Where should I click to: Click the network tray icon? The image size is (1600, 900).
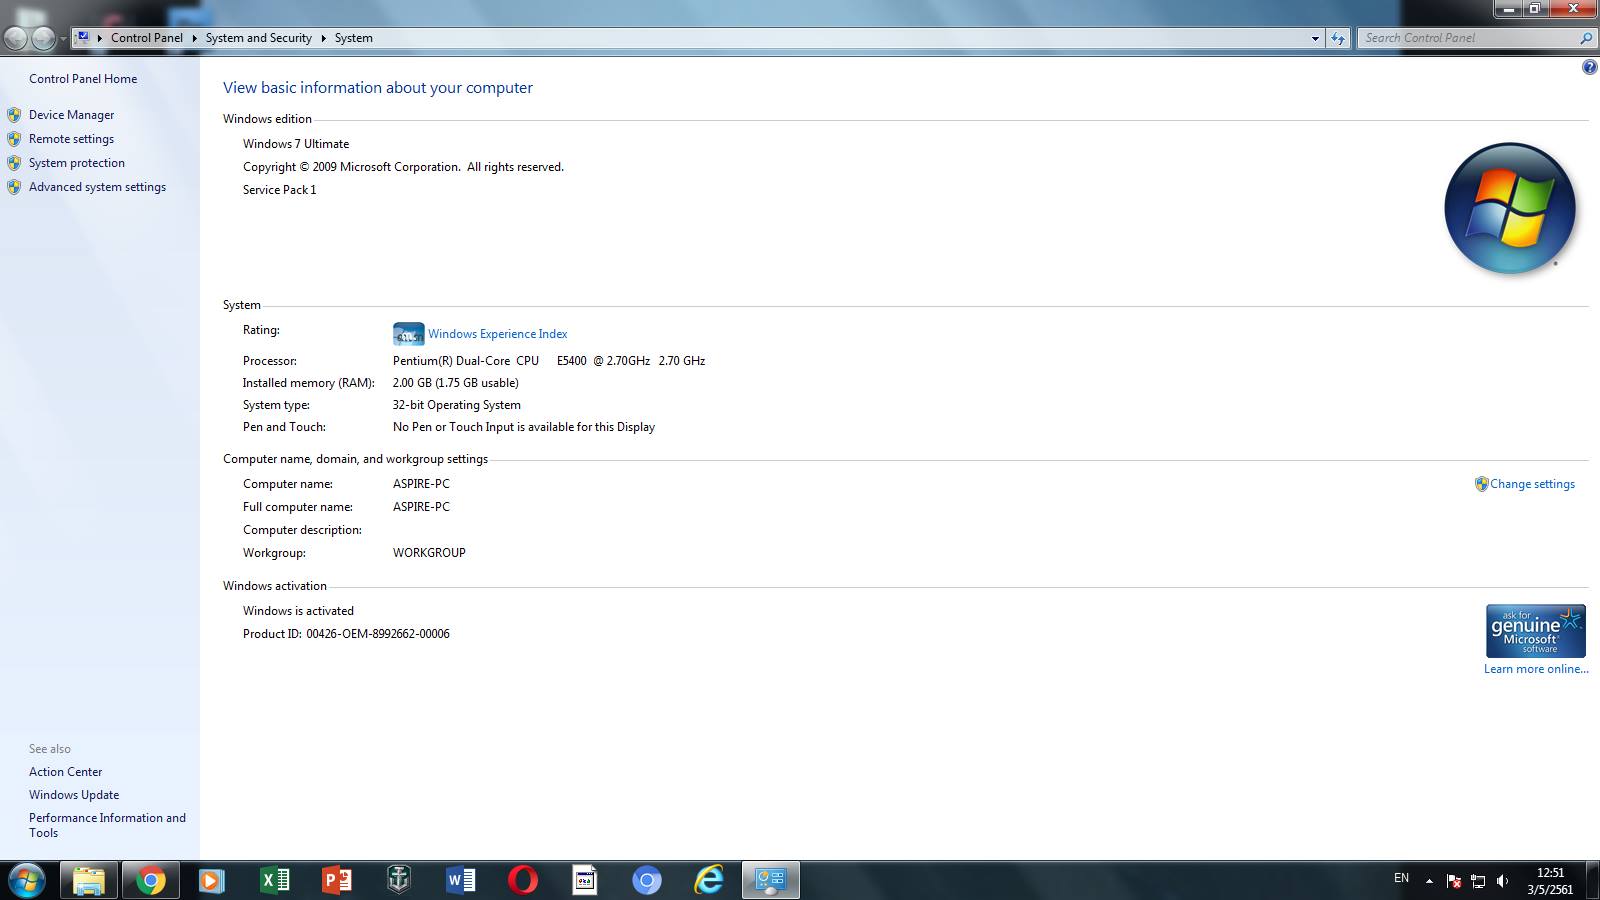[1478, 881]
